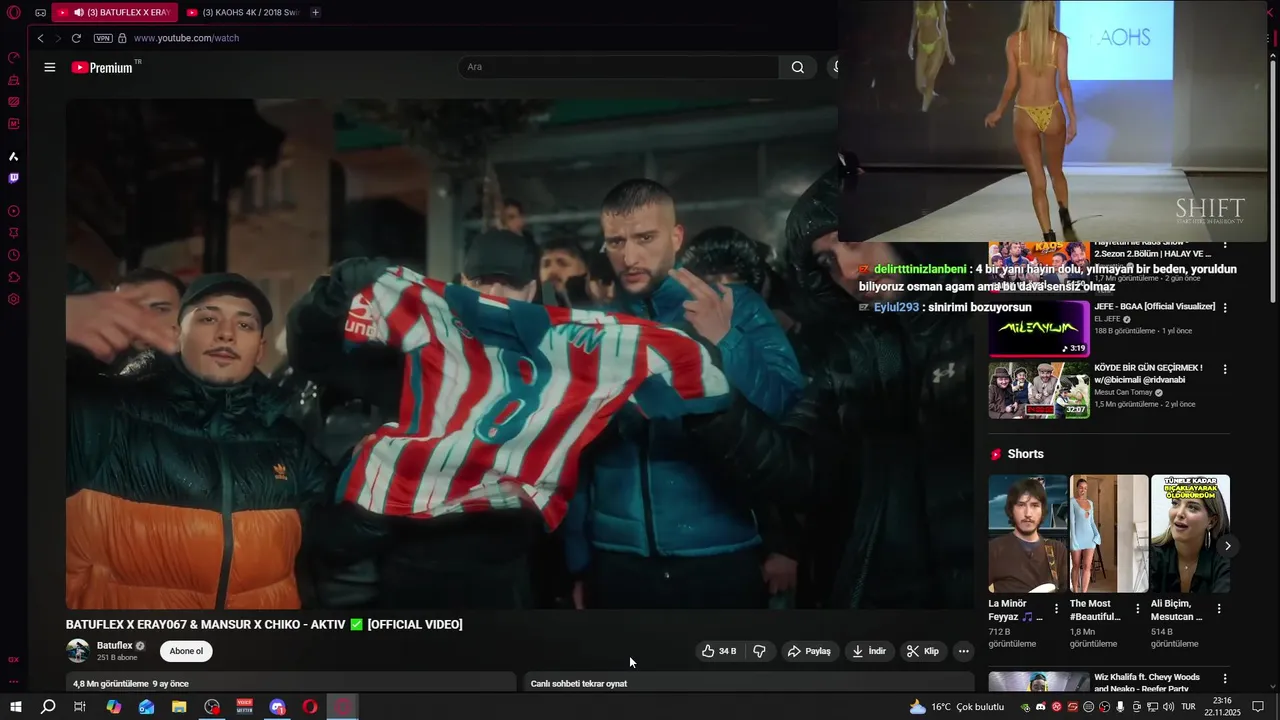Switch the TUR input language indicator

tap(1188, 707)
